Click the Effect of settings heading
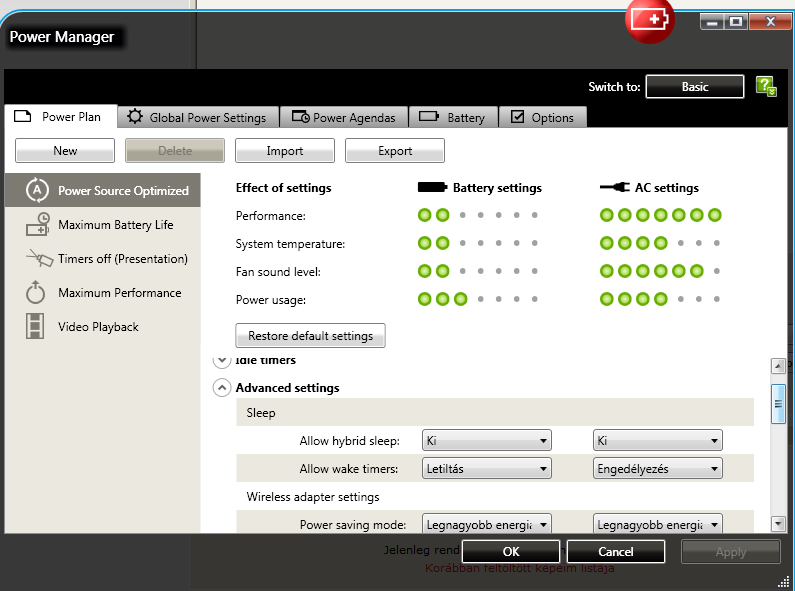The width and height of the screenshot is (795, 591). tap(283, 188)
